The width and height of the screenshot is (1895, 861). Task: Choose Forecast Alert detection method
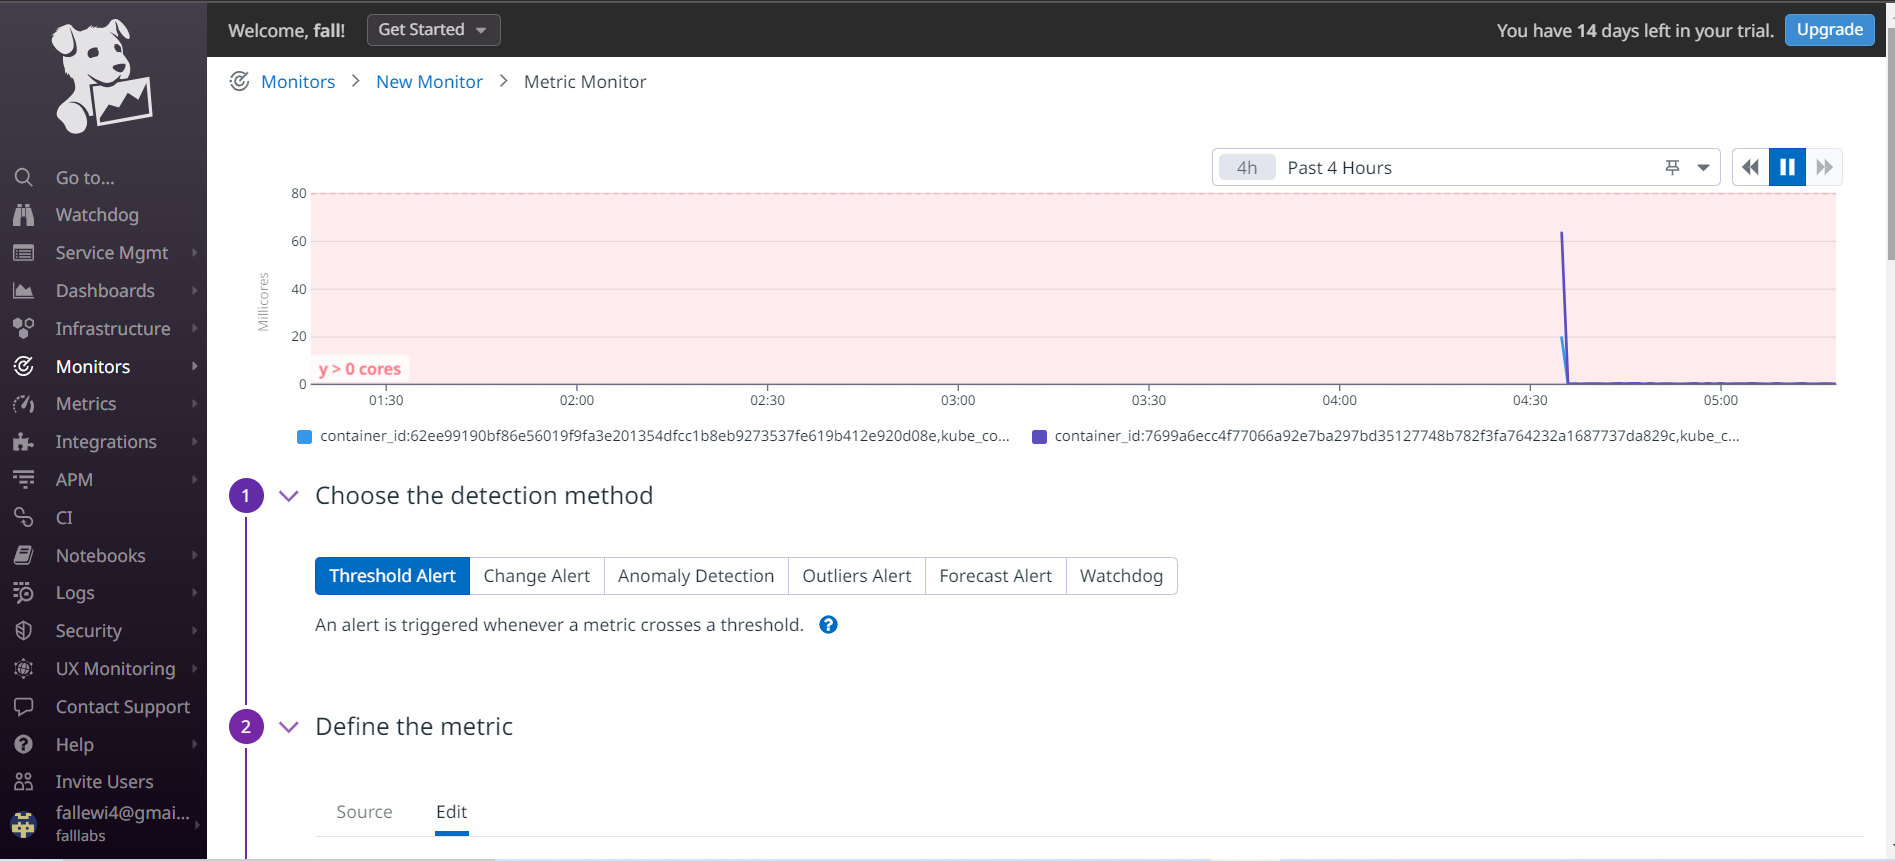(x=995, y=576)
